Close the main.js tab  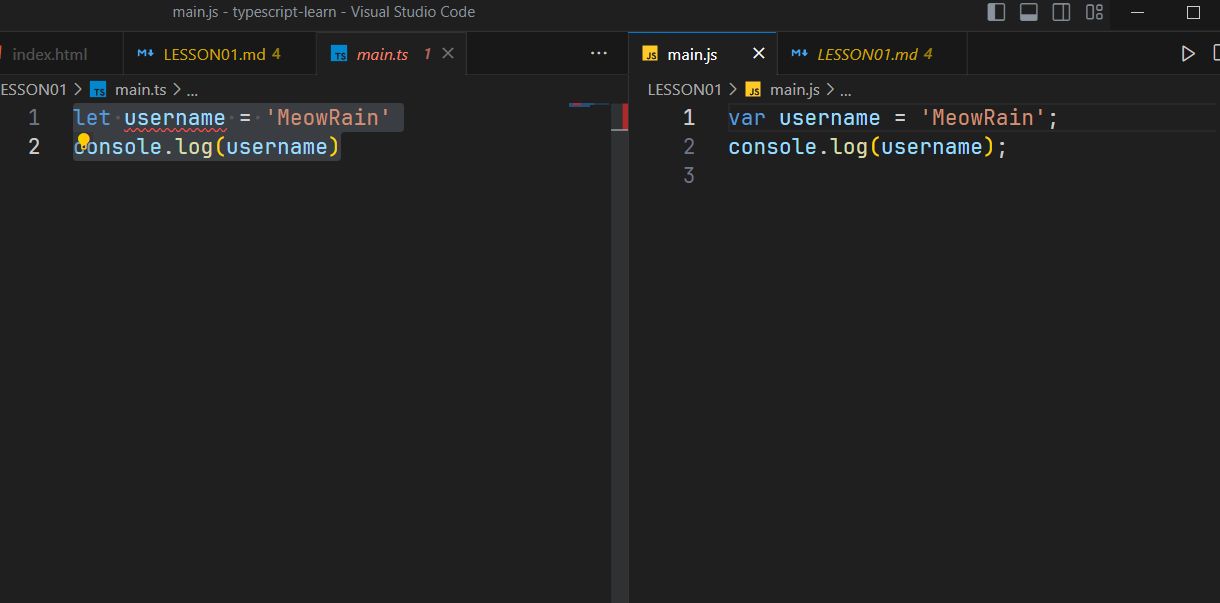(758, 54)
